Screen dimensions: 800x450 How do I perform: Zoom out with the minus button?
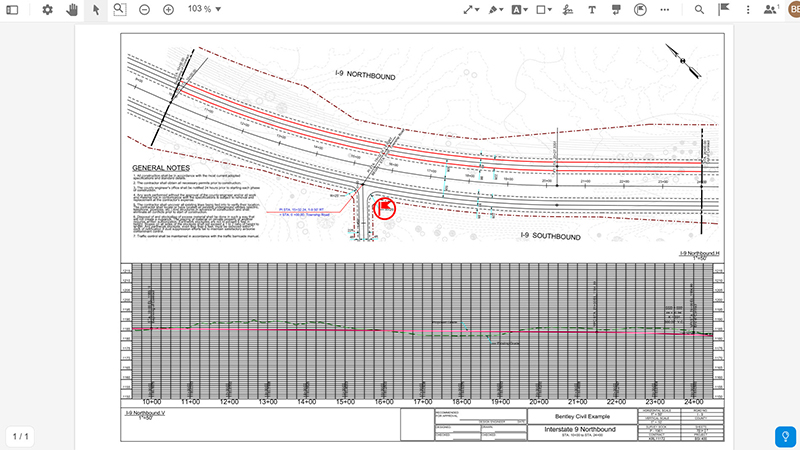pos(144,10)
